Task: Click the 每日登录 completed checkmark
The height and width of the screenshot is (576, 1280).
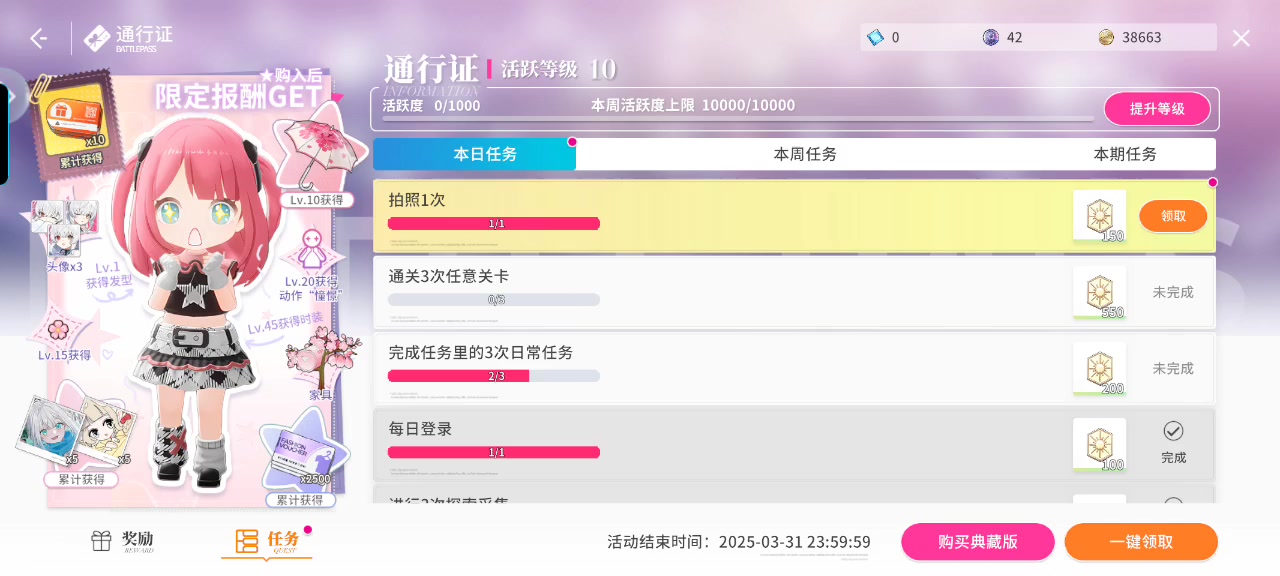Action: coord(1173,431)
